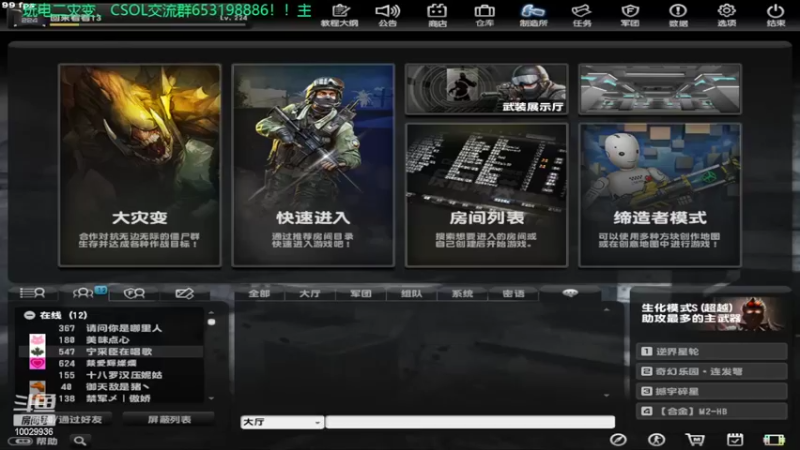Open the 房间列表 room list card
Image resolution: width=800 pixels, height=450 pixels.
(486, 194)
